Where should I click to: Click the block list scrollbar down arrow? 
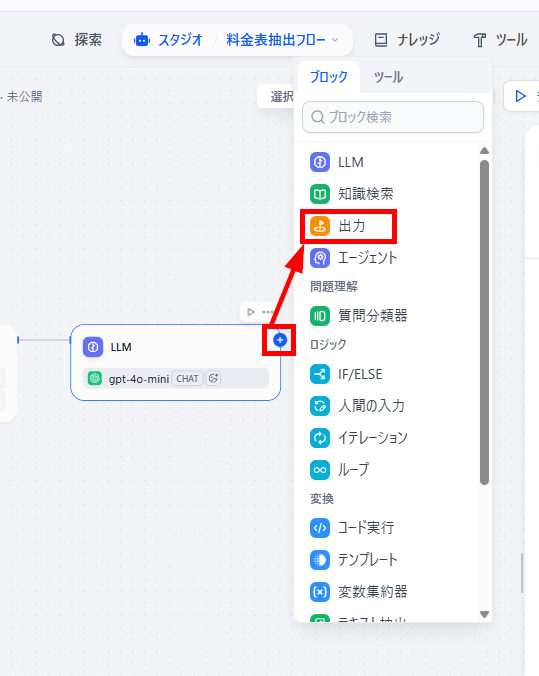[x=484, y=614]
